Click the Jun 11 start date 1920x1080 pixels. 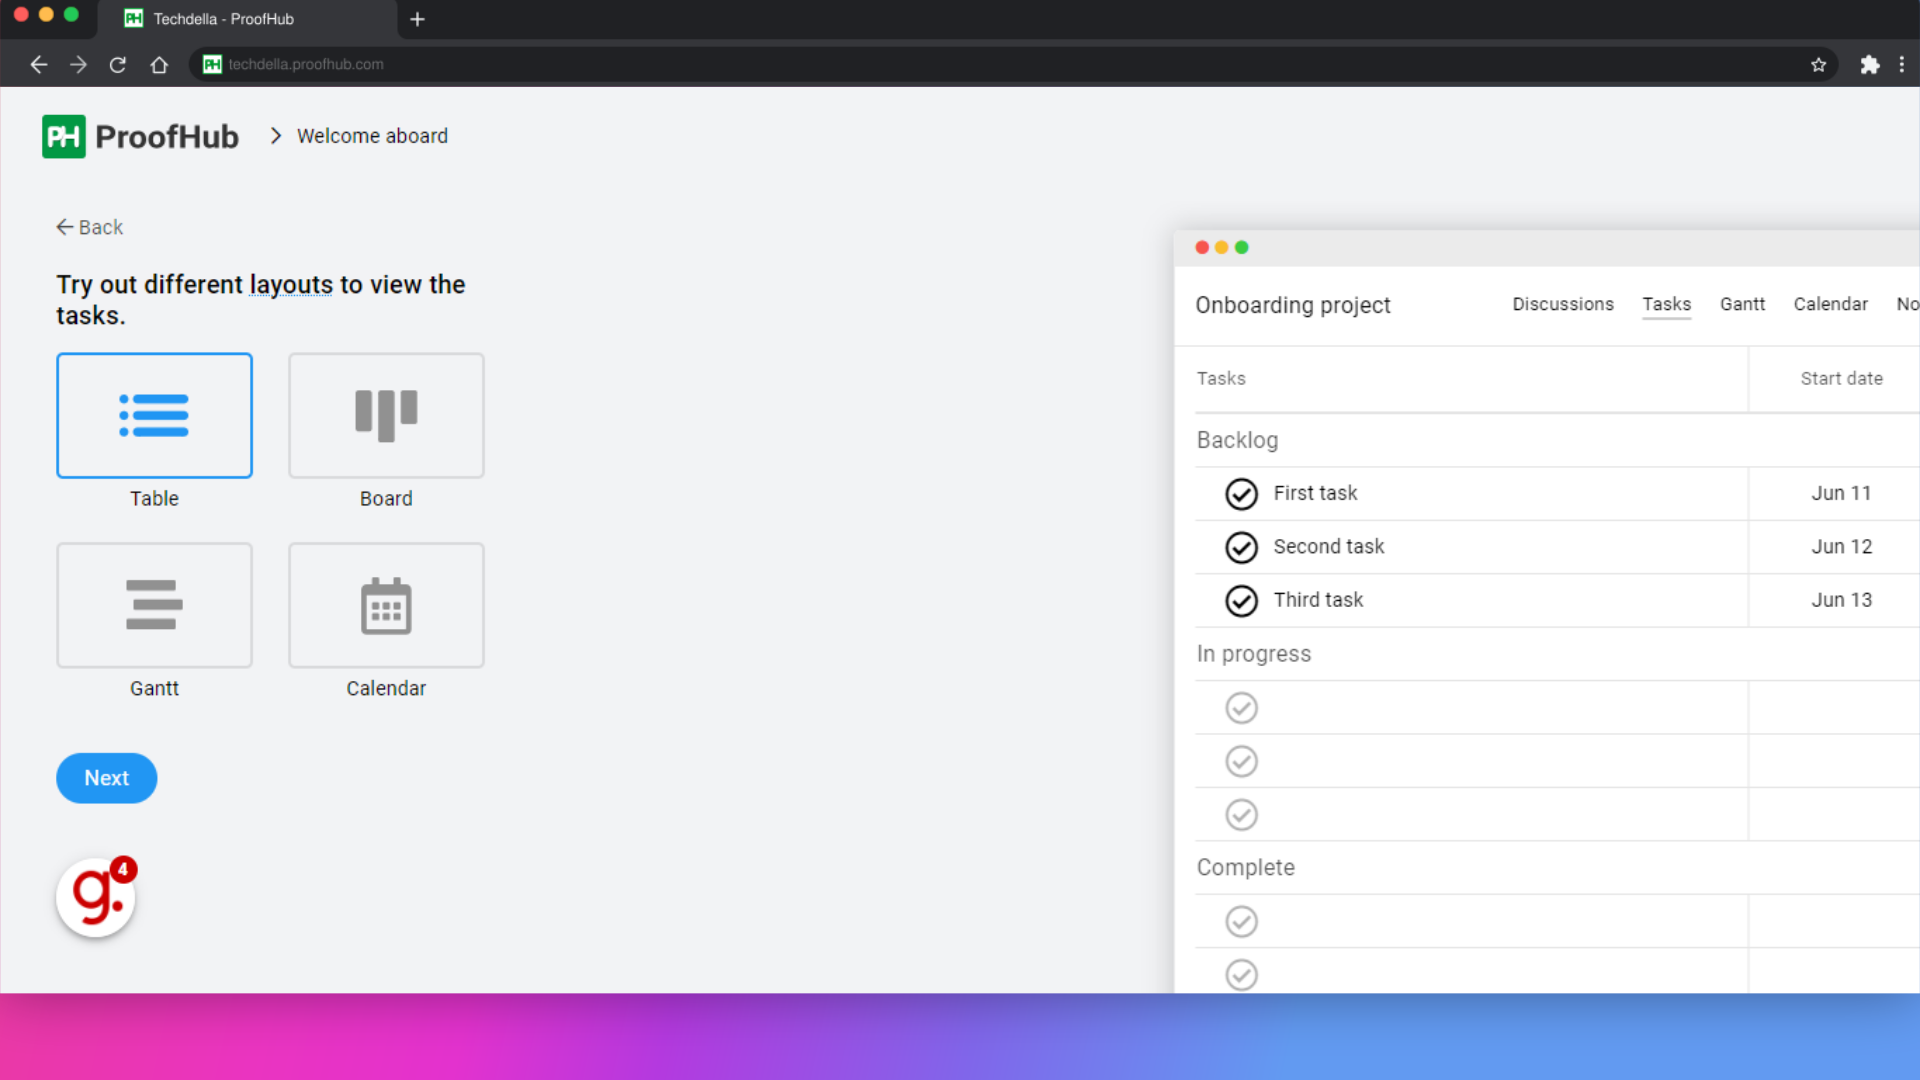(1841, 493)
